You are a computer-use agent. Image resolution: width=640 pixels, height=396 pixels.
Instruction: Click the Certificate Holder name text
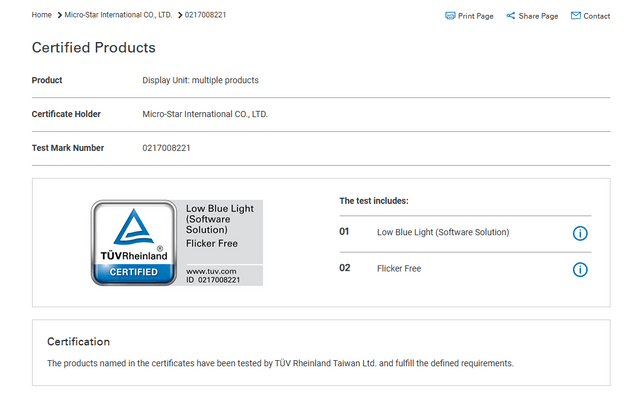click(205, 114)
